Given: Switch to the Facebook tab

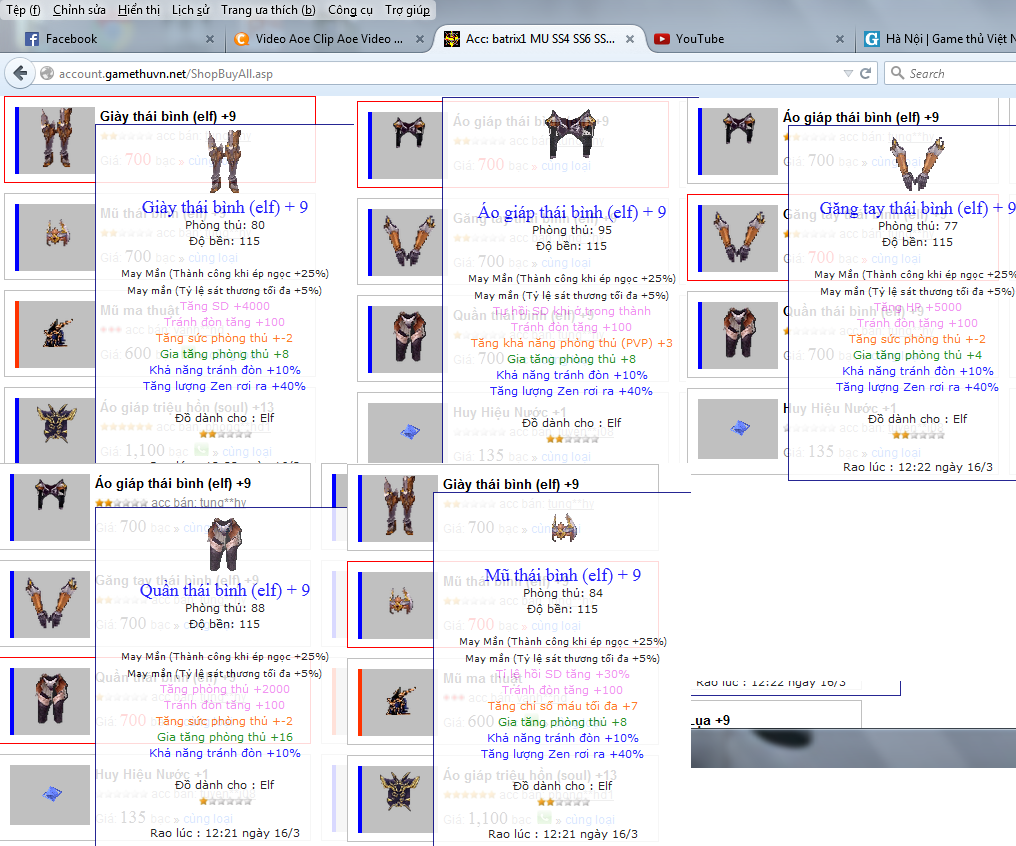Looking at the screenshot, I should [119, 39].
